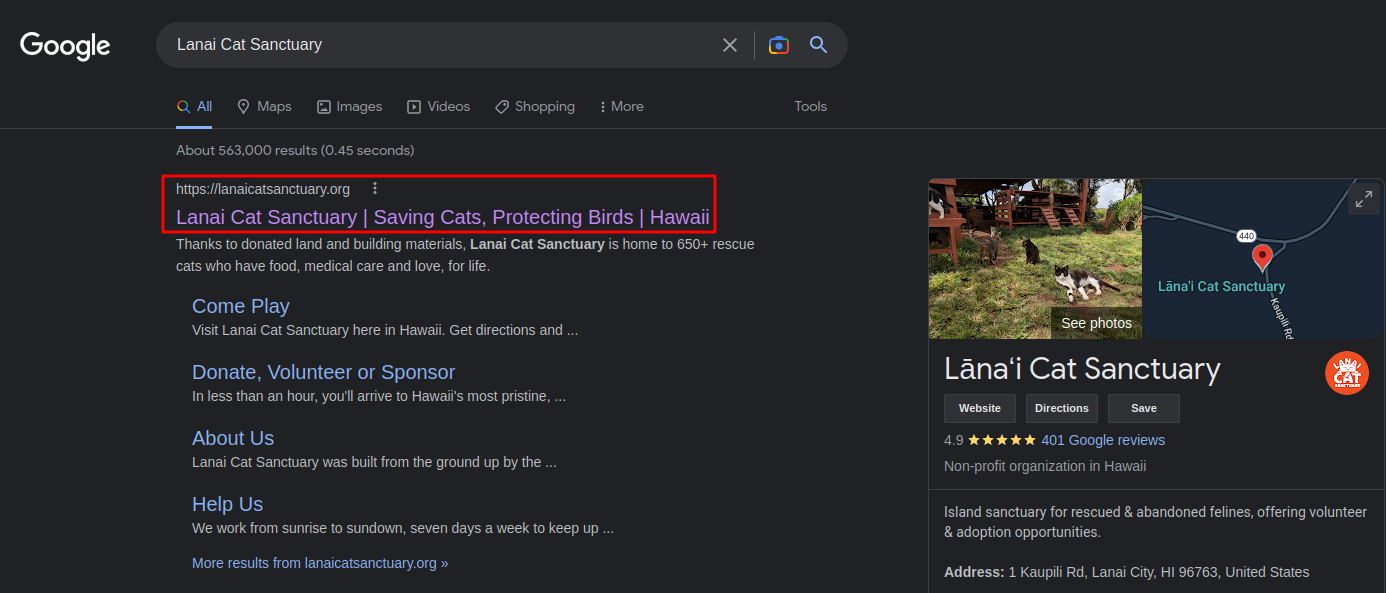Switch to the Videos tab
This screenshot has height=593, width=1386.
(x=438, y=107)
